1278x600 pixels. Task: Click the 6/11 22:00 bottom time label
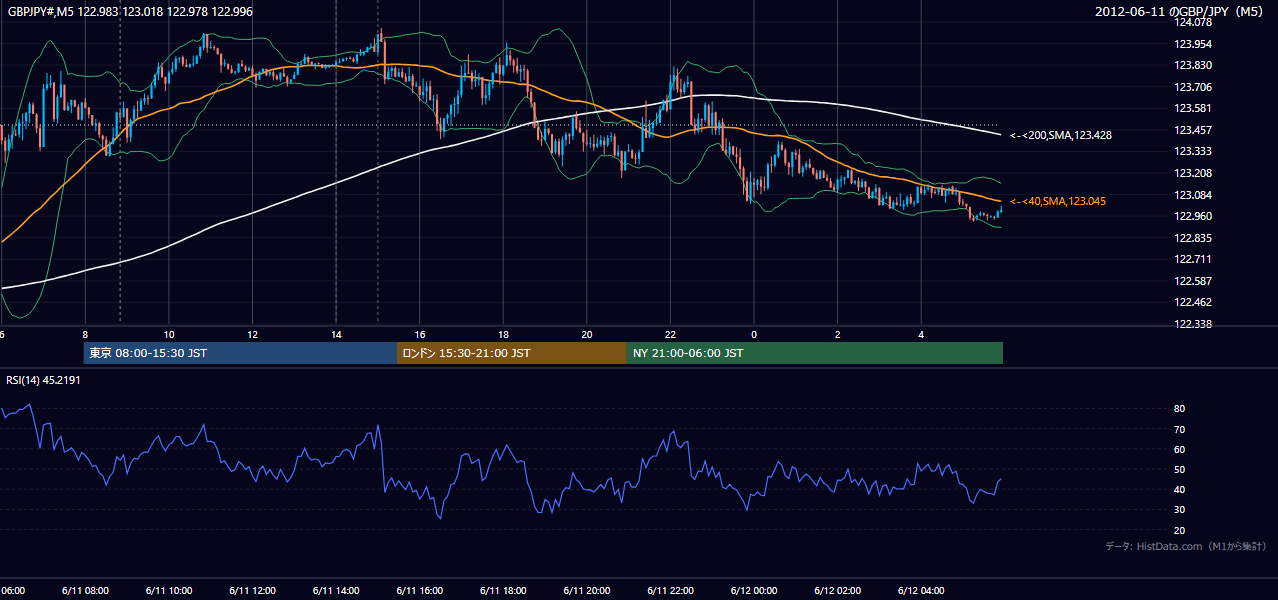pyautogui.click(x=671, y=590)
